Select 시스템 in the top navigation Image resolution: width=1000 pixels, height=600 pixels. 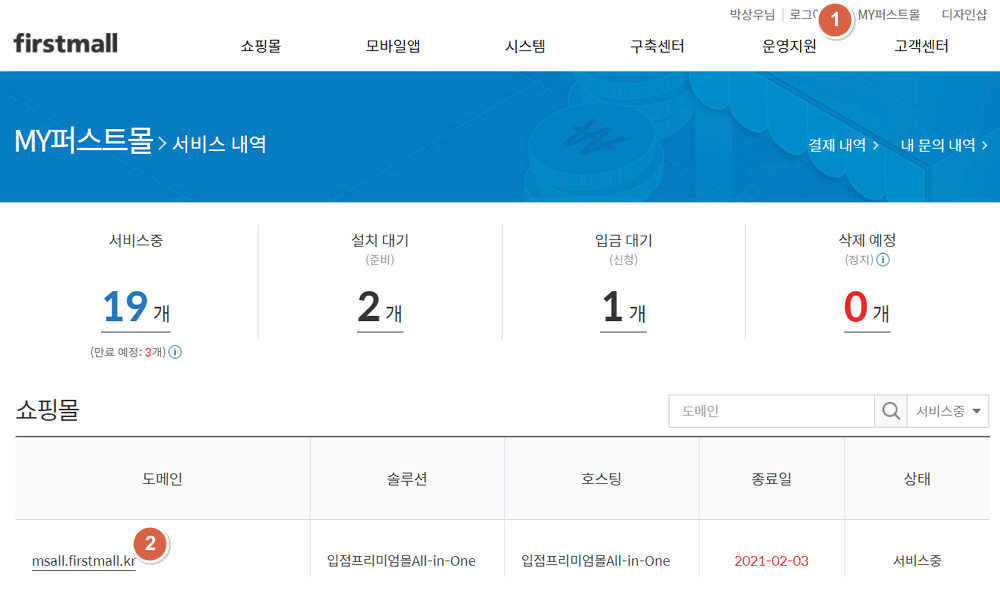[525, 46]
